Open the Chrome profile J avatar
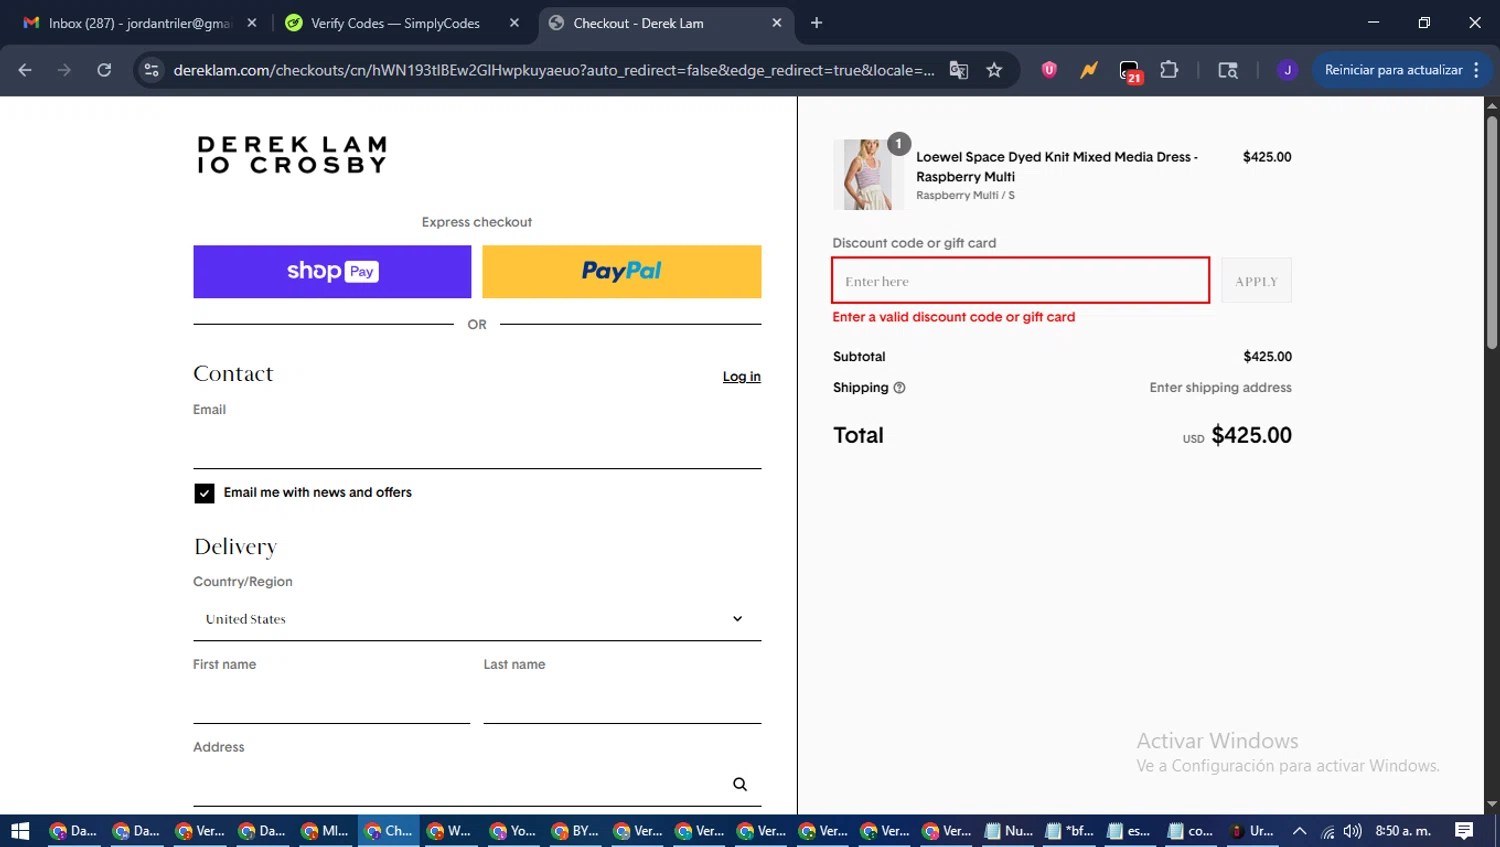This screenshot has width=1500, height=847. 1287,70
